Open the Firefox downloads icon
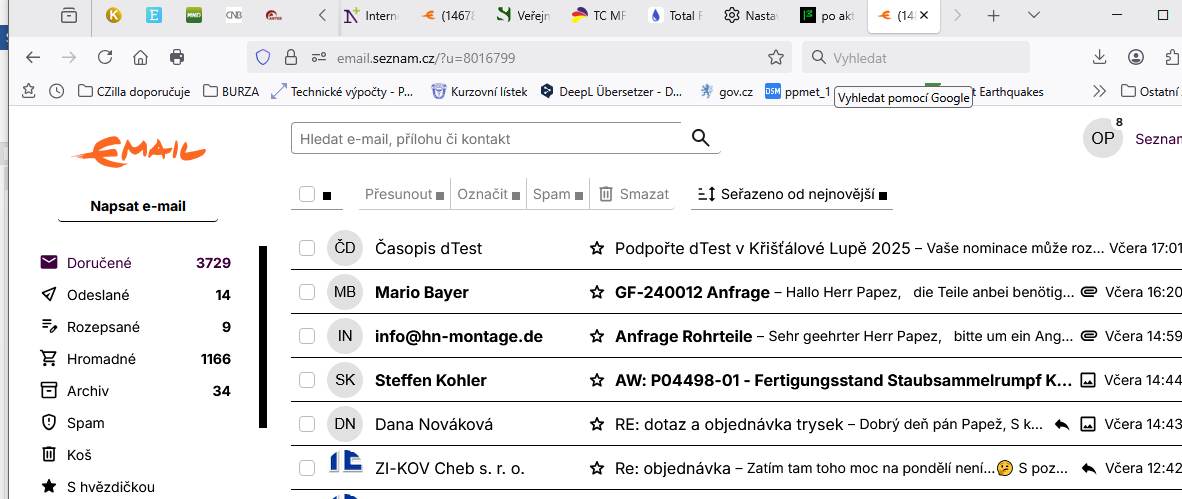Viewport: 1182px width, 499px height. coord(1099,57)
